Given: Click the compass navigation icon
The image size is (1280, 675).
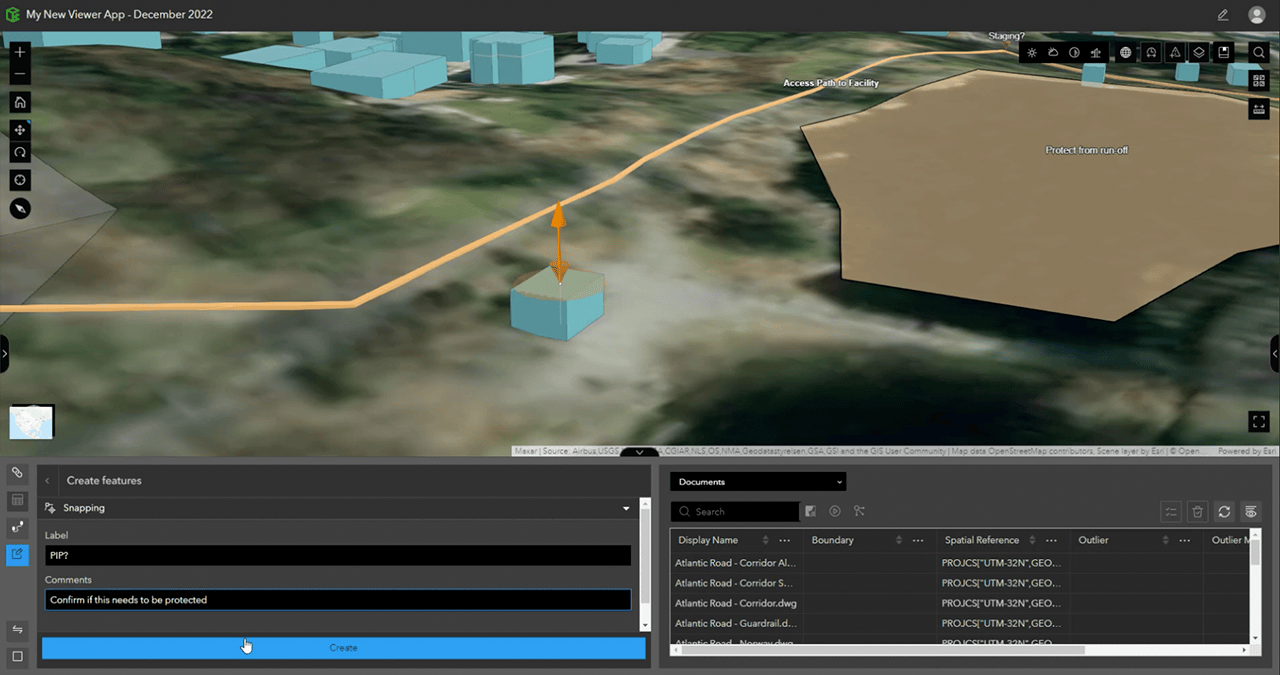Looking at the screenshot, I should point(19,208).
